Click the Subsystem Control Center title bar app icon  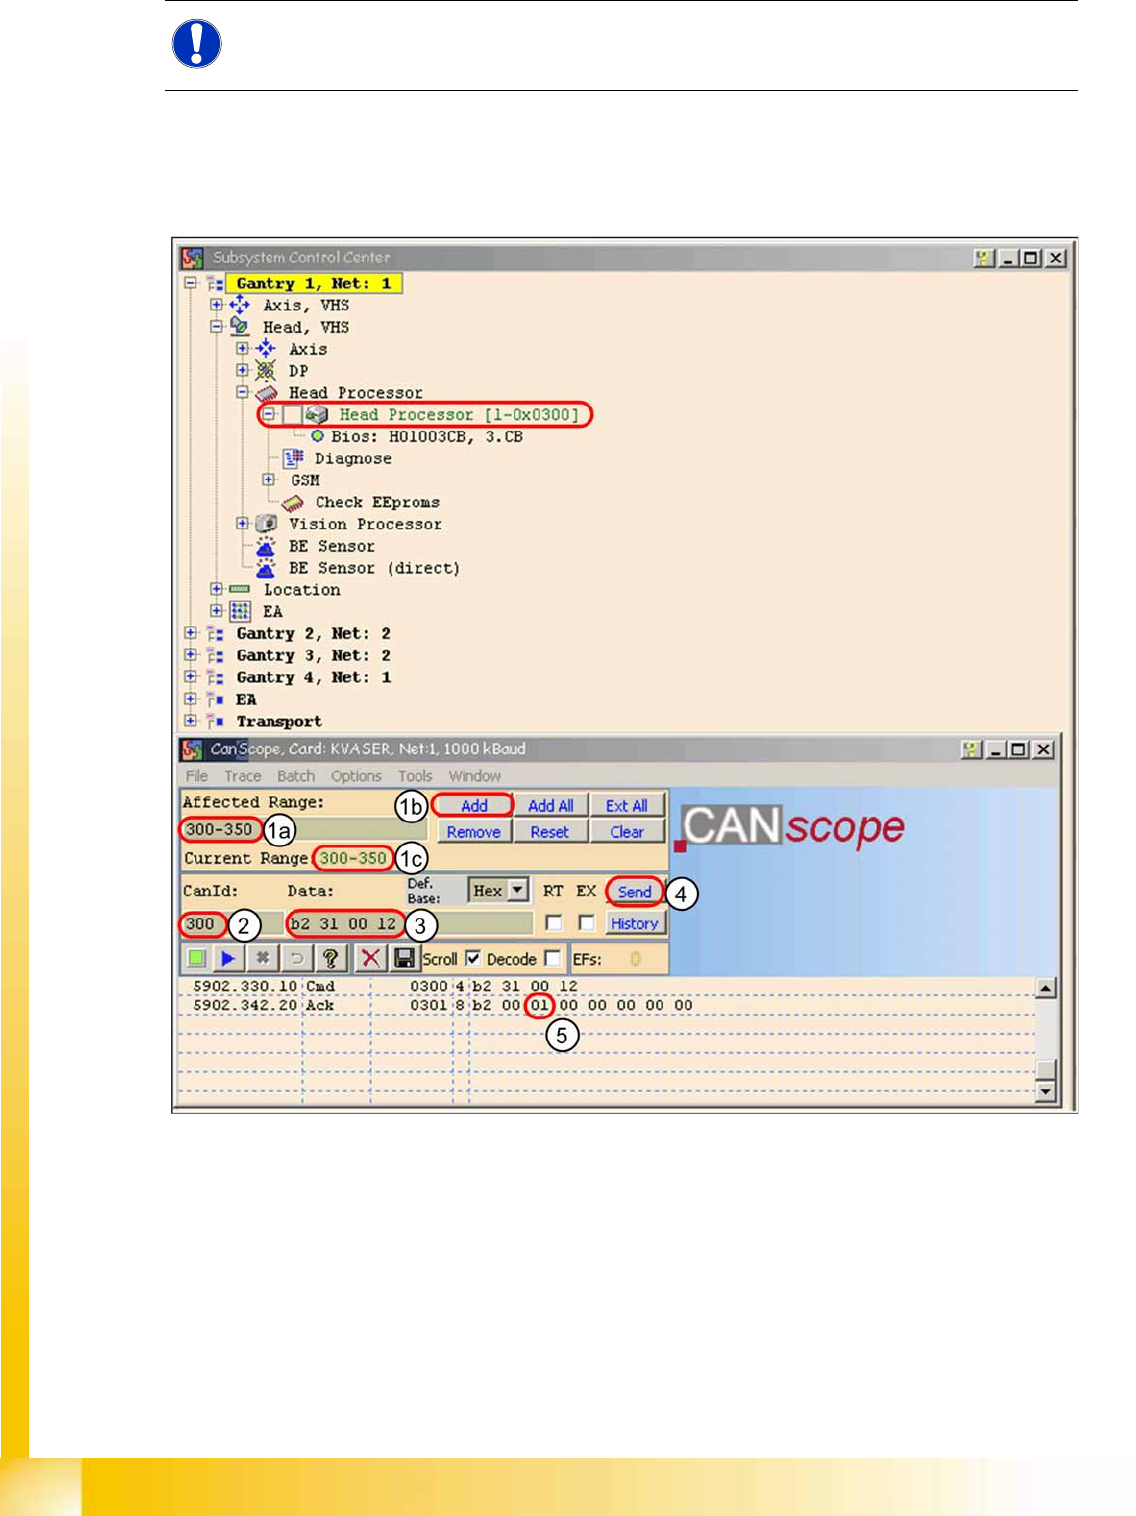tap(192, 258)
